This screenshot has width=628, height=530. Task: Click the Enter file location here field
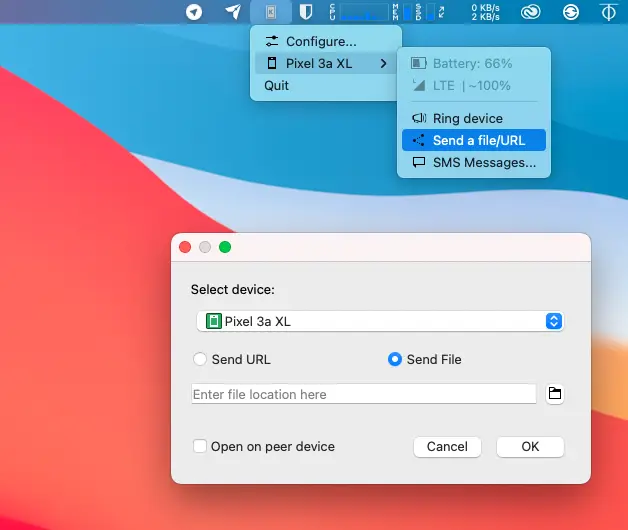364,394
